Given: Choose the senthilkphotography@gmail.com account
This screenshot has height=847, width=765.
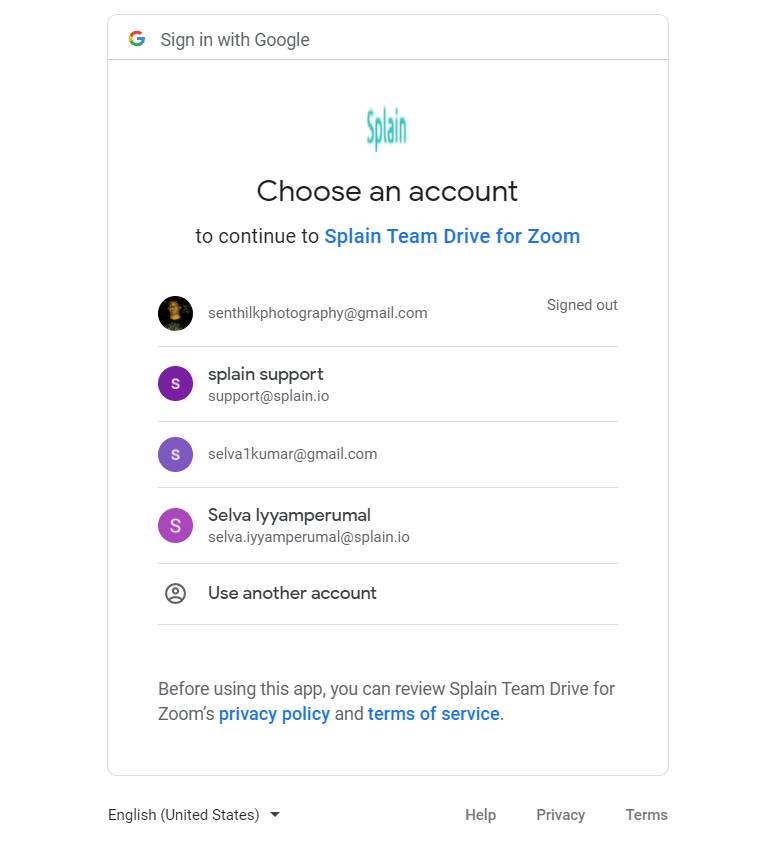Looking at the screenshot, I should 317,313.
